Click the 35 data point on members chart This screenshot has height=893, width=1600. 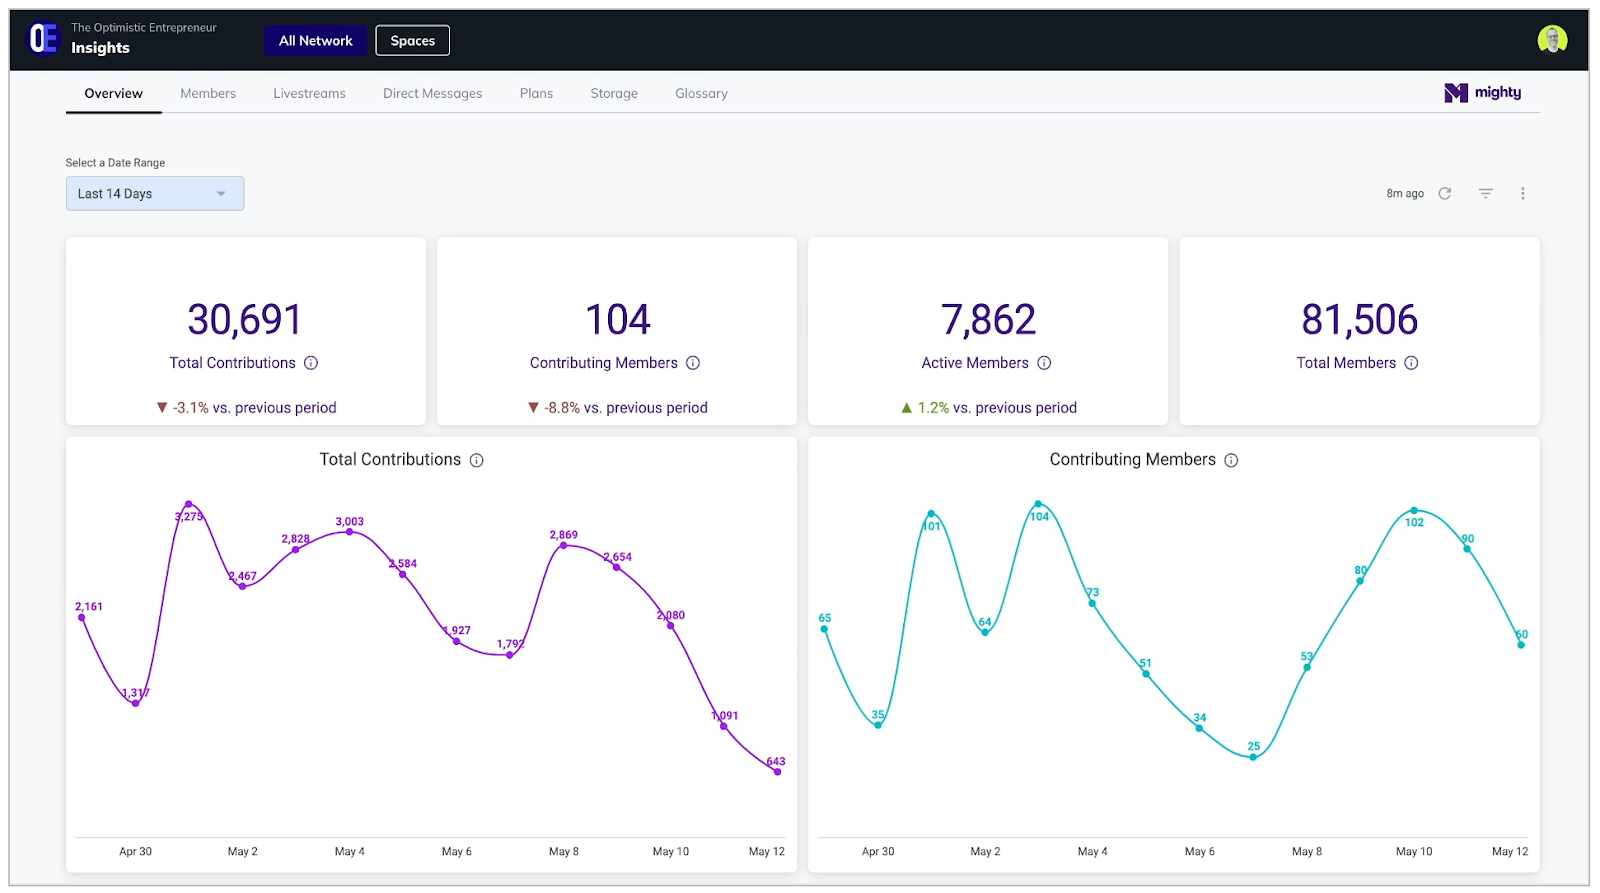[878, 725]
